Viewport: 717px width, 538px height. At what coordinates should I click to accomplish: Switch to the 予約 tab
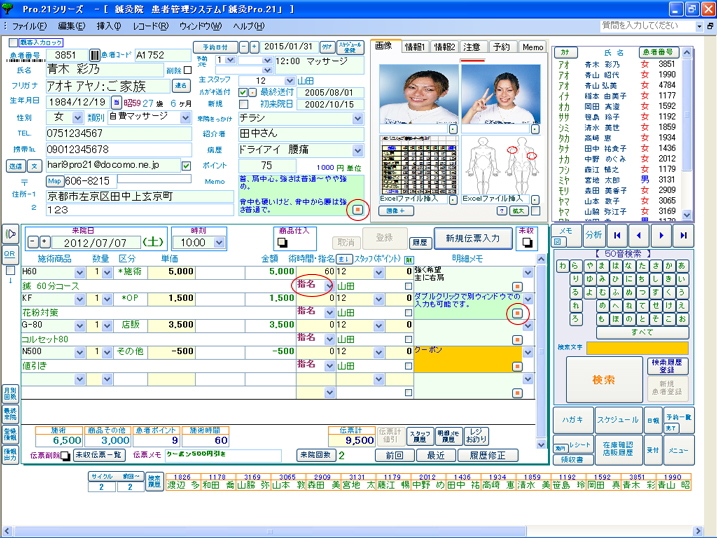(502, 47)
